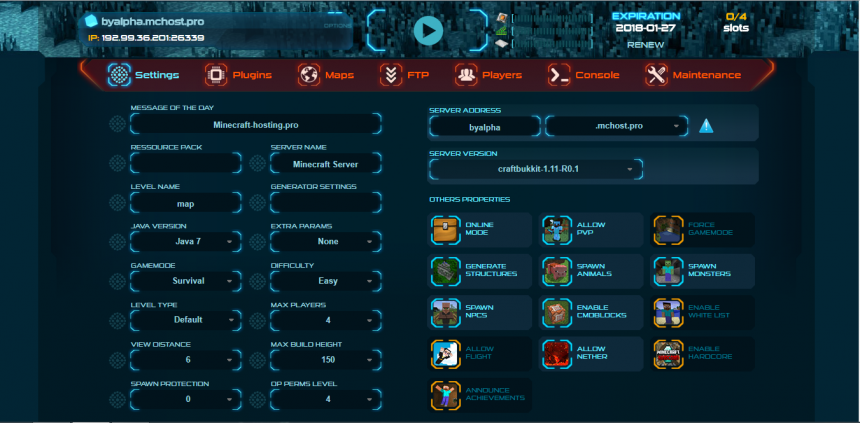Toggle Enable Cmdblocks property
Image resolution: width=860 pixels, height=423 pixels.
(x=591, y=313)
